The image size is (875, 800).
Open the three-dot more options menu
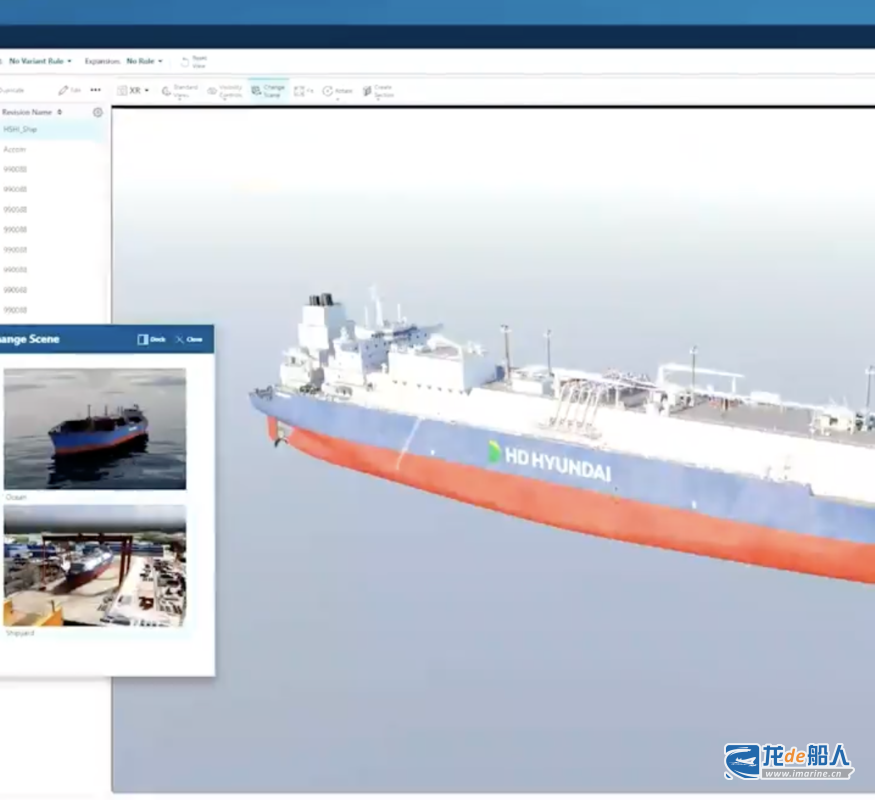click(96, 90)
